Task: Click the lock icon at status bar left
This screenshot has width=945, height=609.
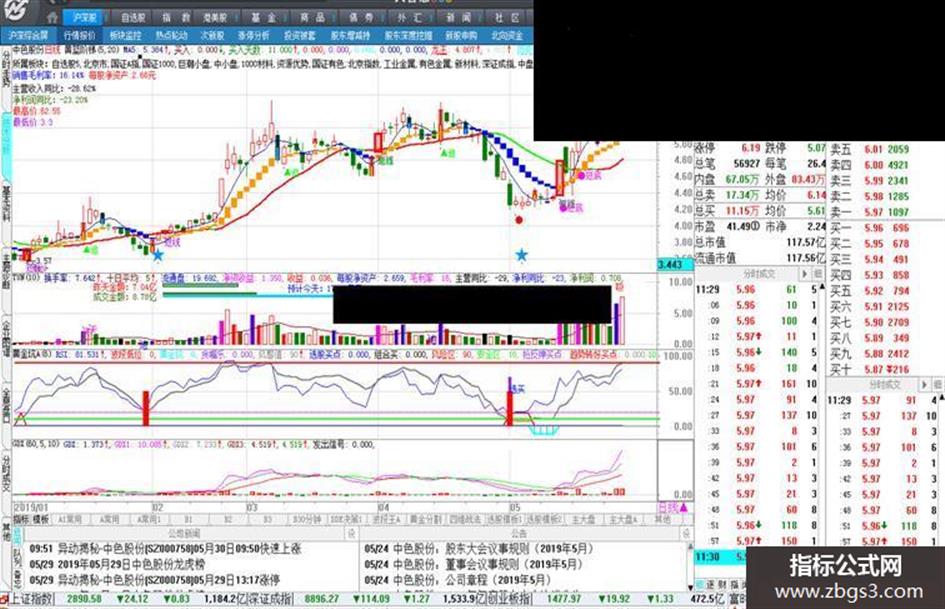Action: [x=4, y=599]
